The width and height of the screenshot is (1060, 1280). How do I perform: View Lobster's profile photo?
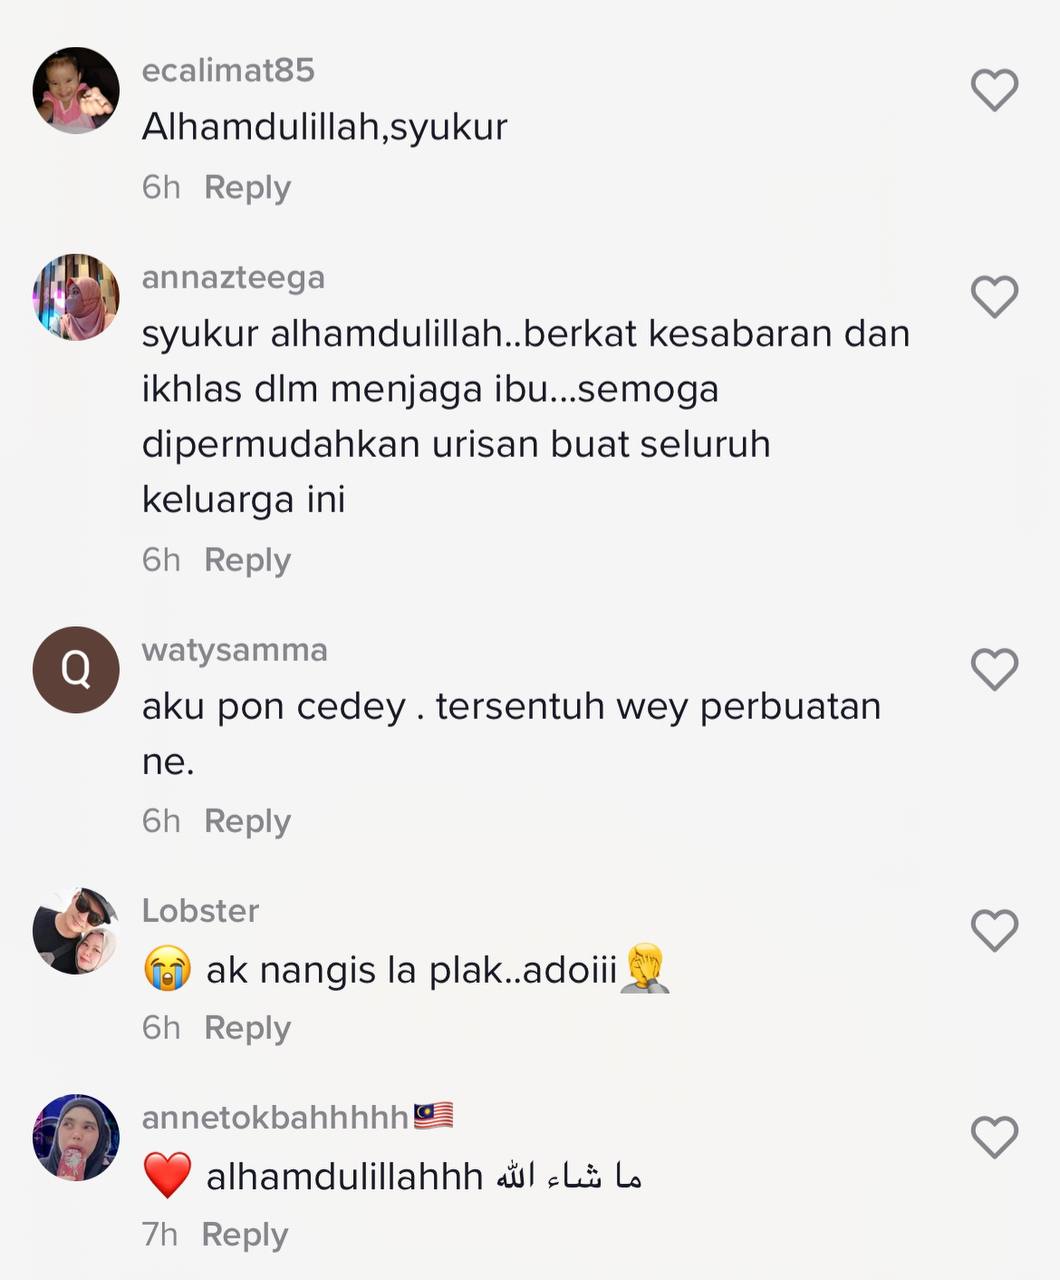76,930
